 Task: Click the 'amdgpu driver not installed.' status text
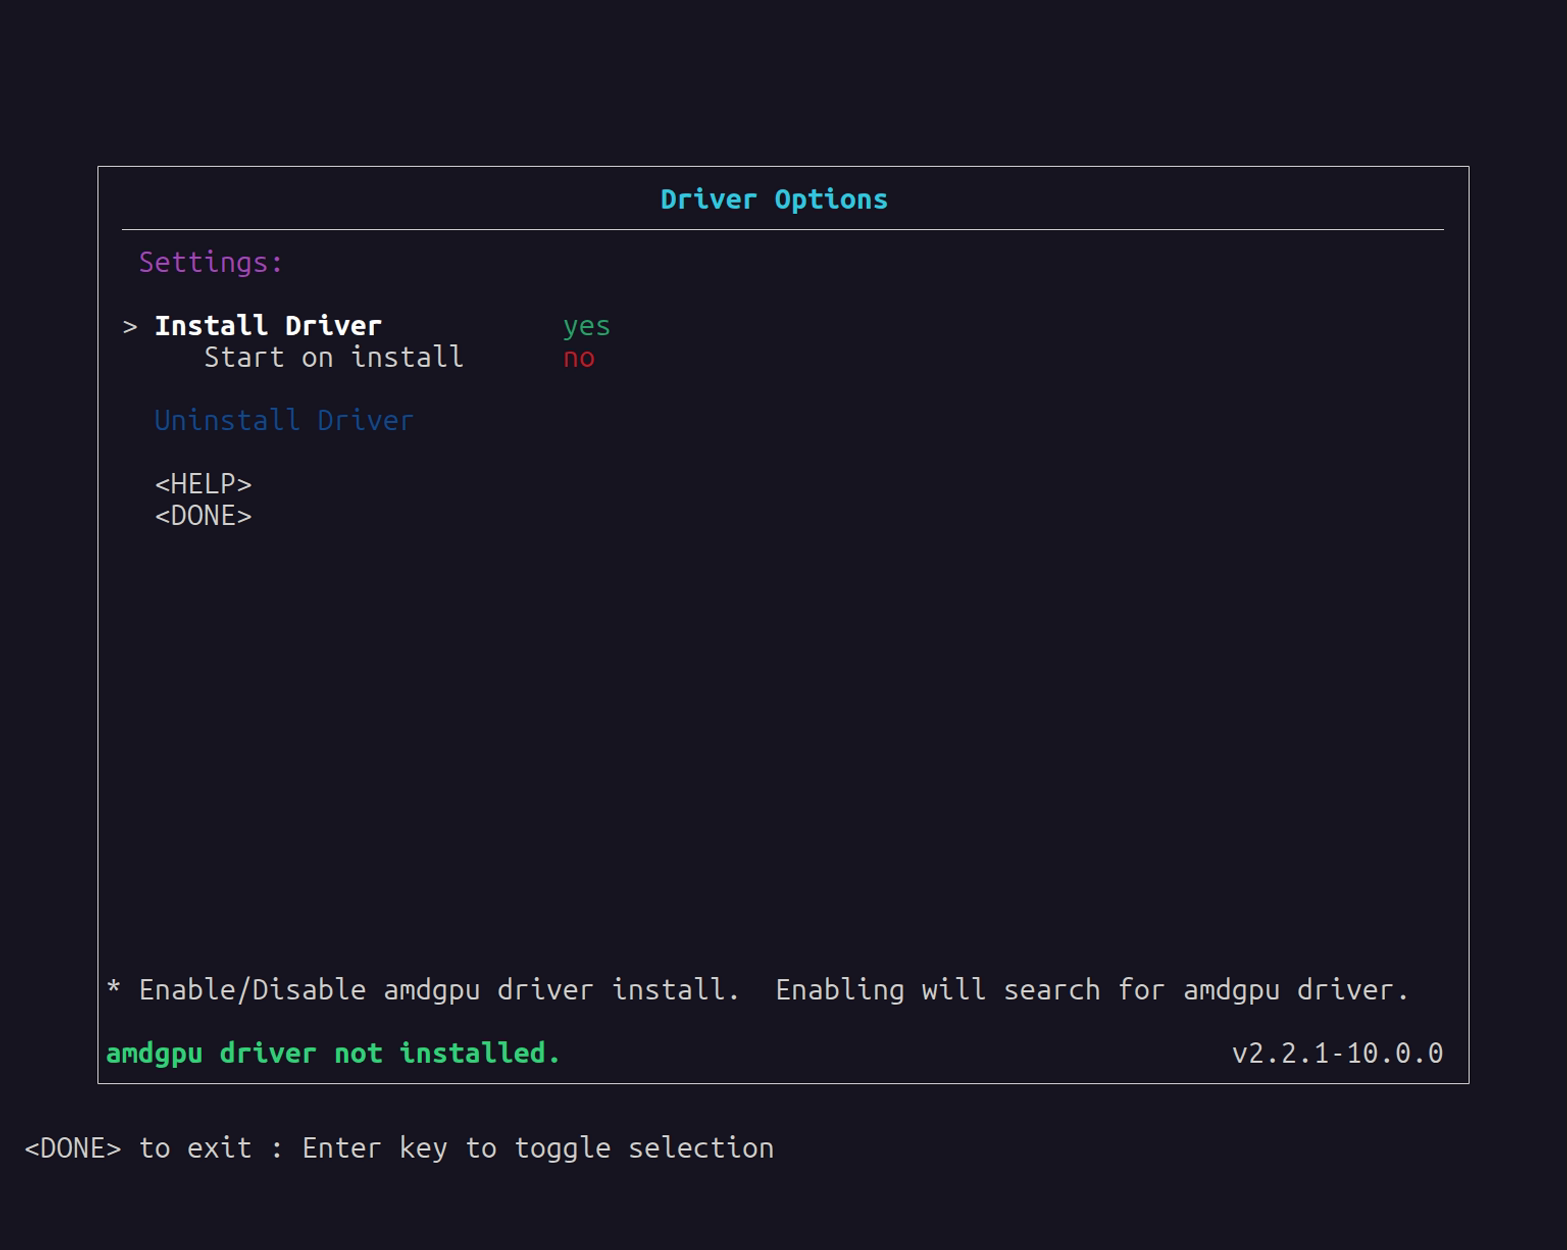pyautogui.click(x=333, y=1053)
